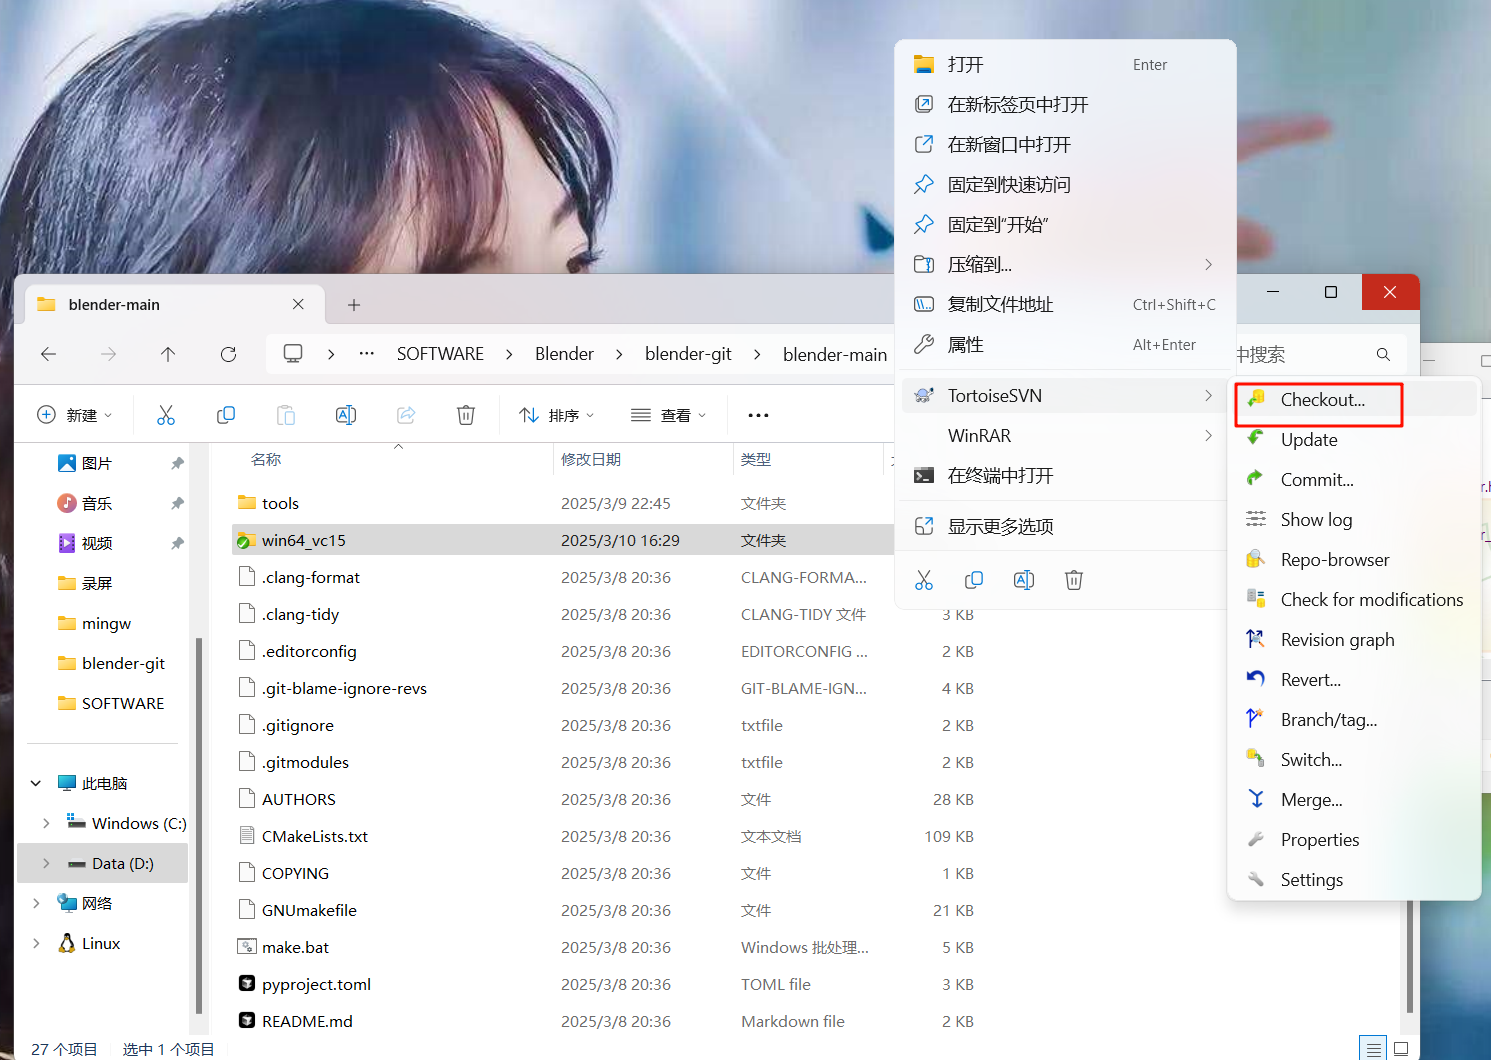The width and height of the screenshot is (1491, 1060).
Task: Select the win64_vc15 folder row
Action: click(562, 540)
